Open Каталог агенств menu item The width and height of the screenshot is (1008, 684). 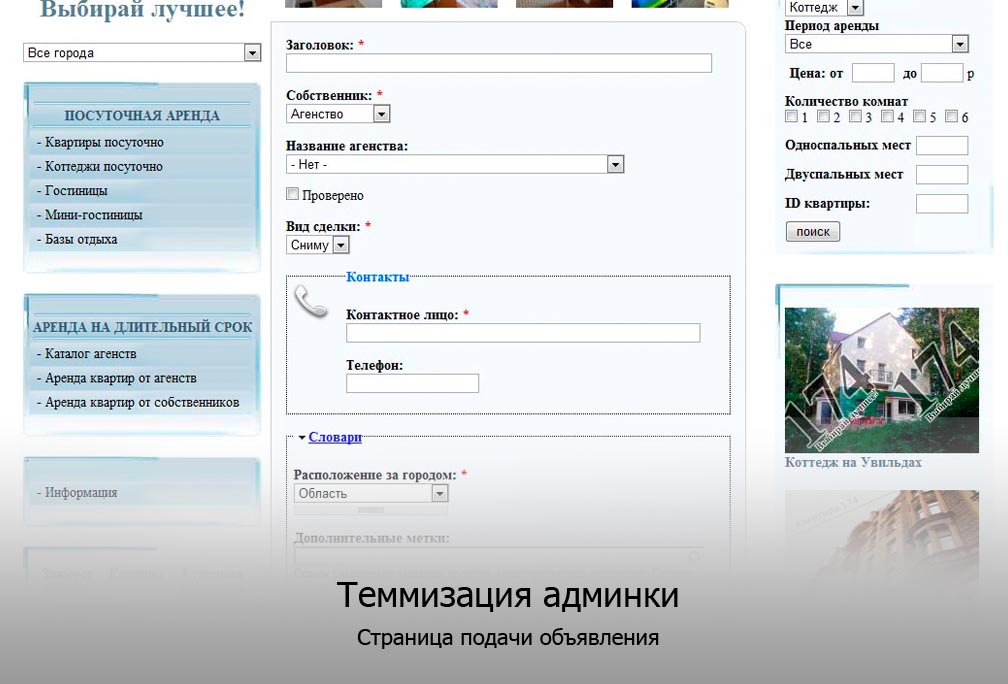[x=91, y=354]
